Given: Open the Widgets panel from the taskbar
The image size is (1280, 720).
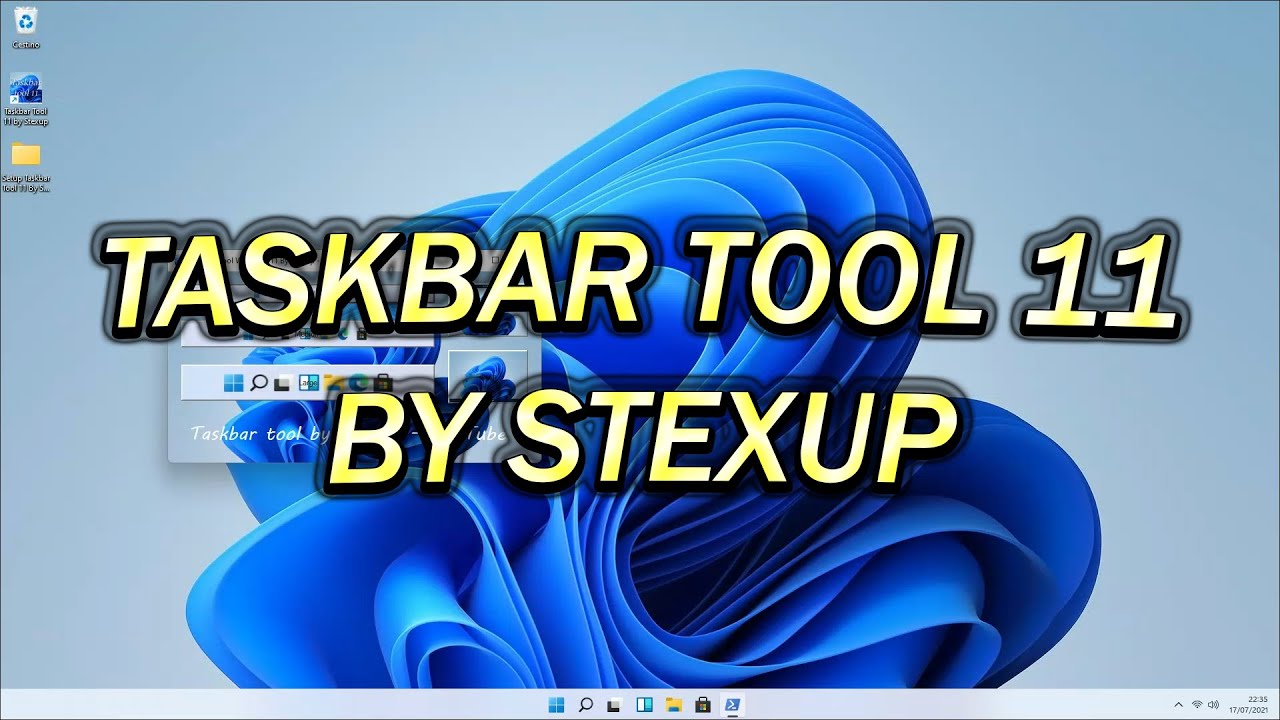Looking at the screenshot, I should coord(644,704).
